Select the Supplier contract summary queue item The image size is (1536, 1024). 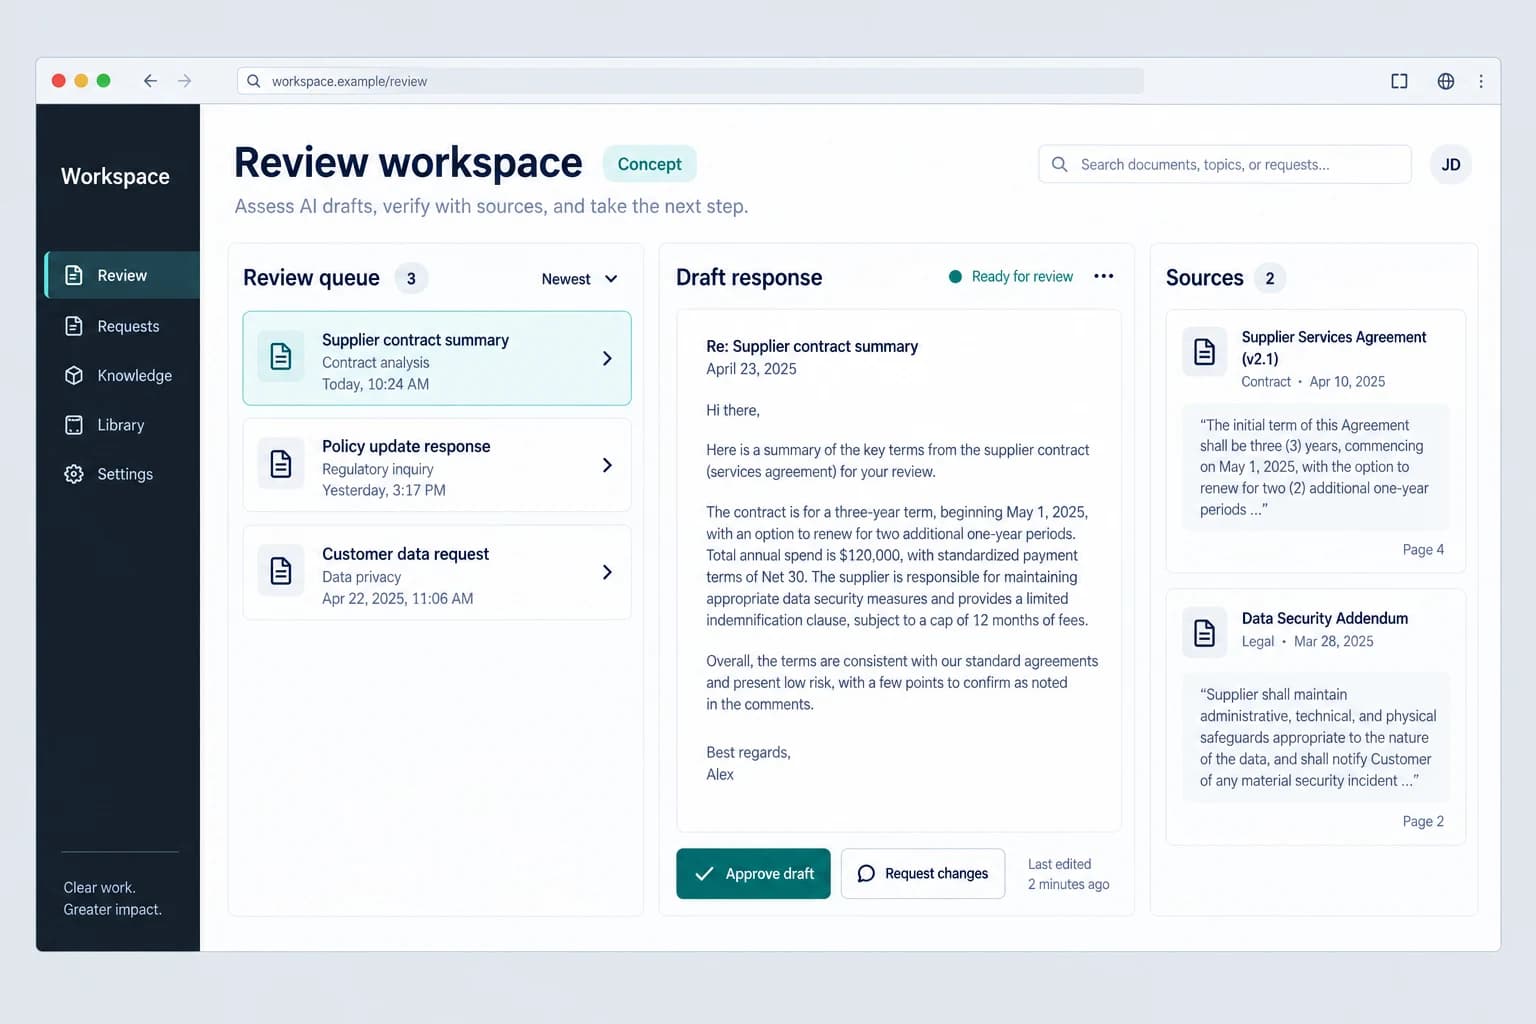tap(437, 358)
